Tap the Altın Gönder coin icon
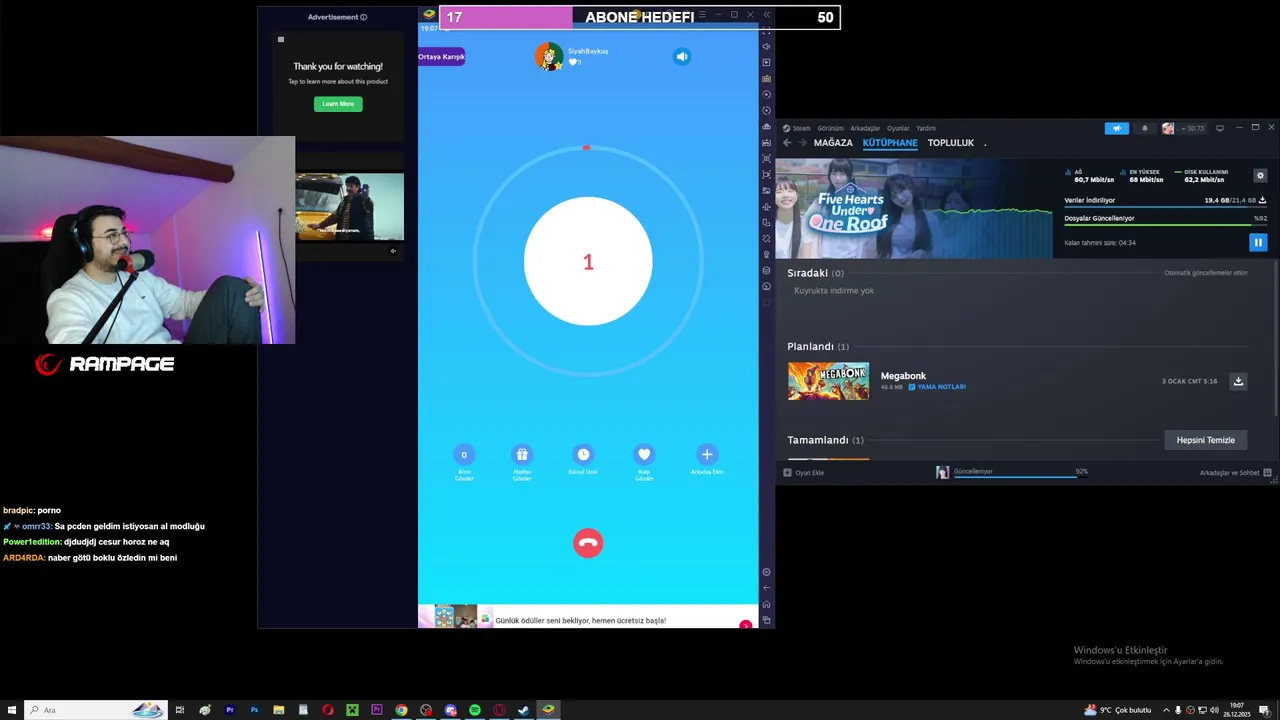 pos(464,454)
